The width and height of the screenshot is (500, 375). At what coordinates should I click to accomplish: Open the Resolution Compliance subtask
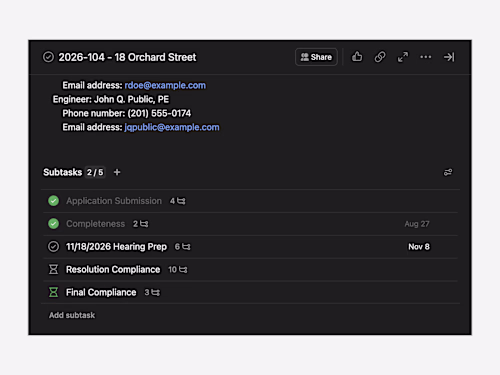pos(113,269)
